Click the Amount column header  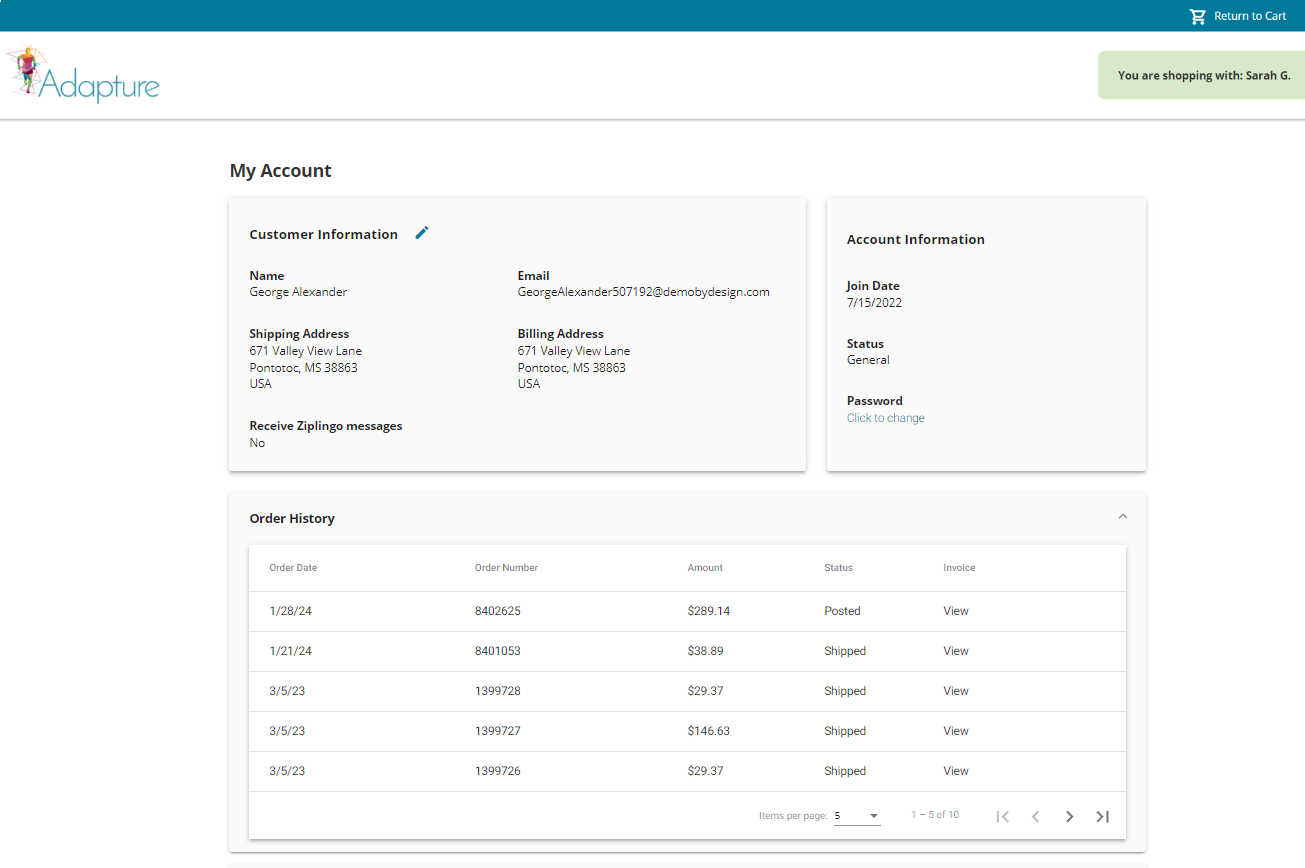coord(705,568)
